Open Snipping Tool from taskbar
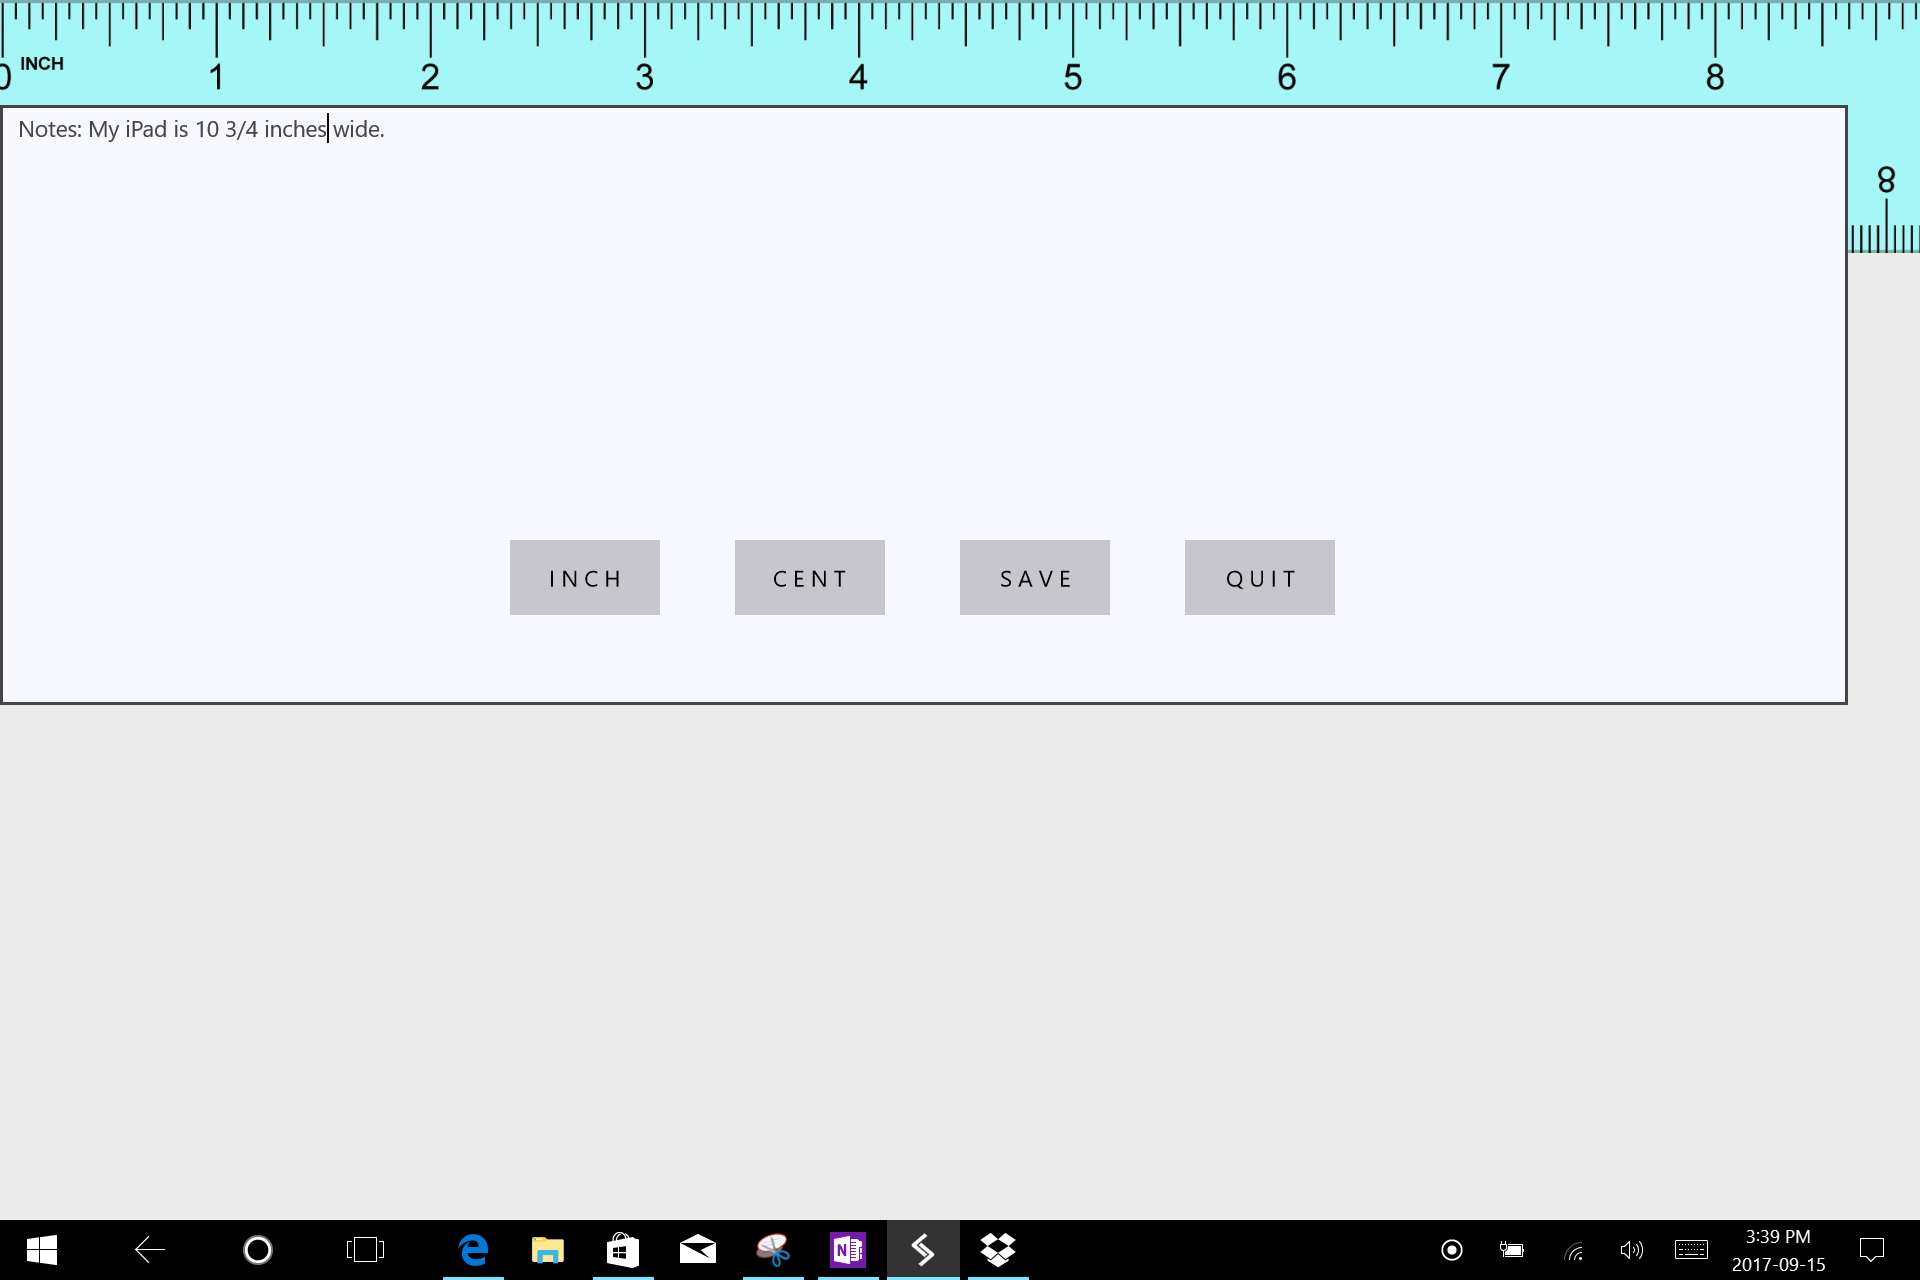This screenshot has height=1280, width=1920. pos(773,1250)
